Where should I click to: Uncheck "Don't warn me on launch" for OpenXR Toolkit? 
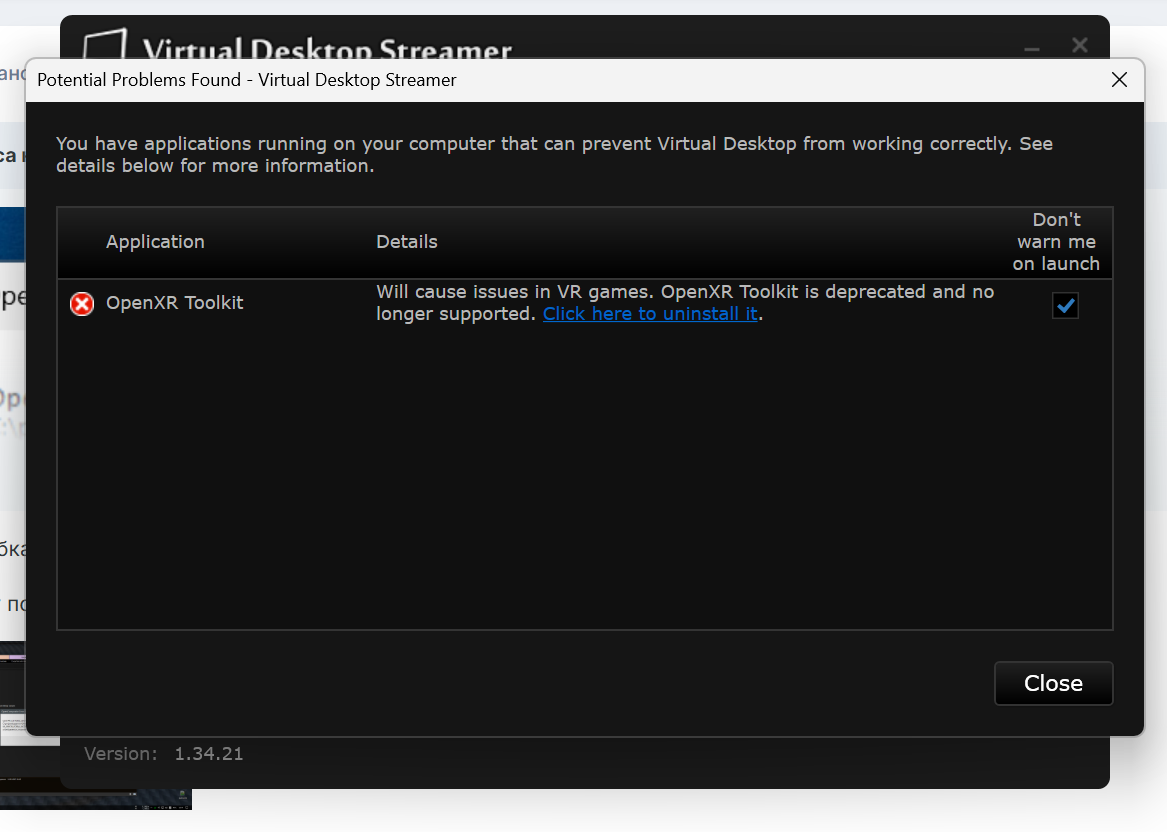click(x=1065, y=305)
